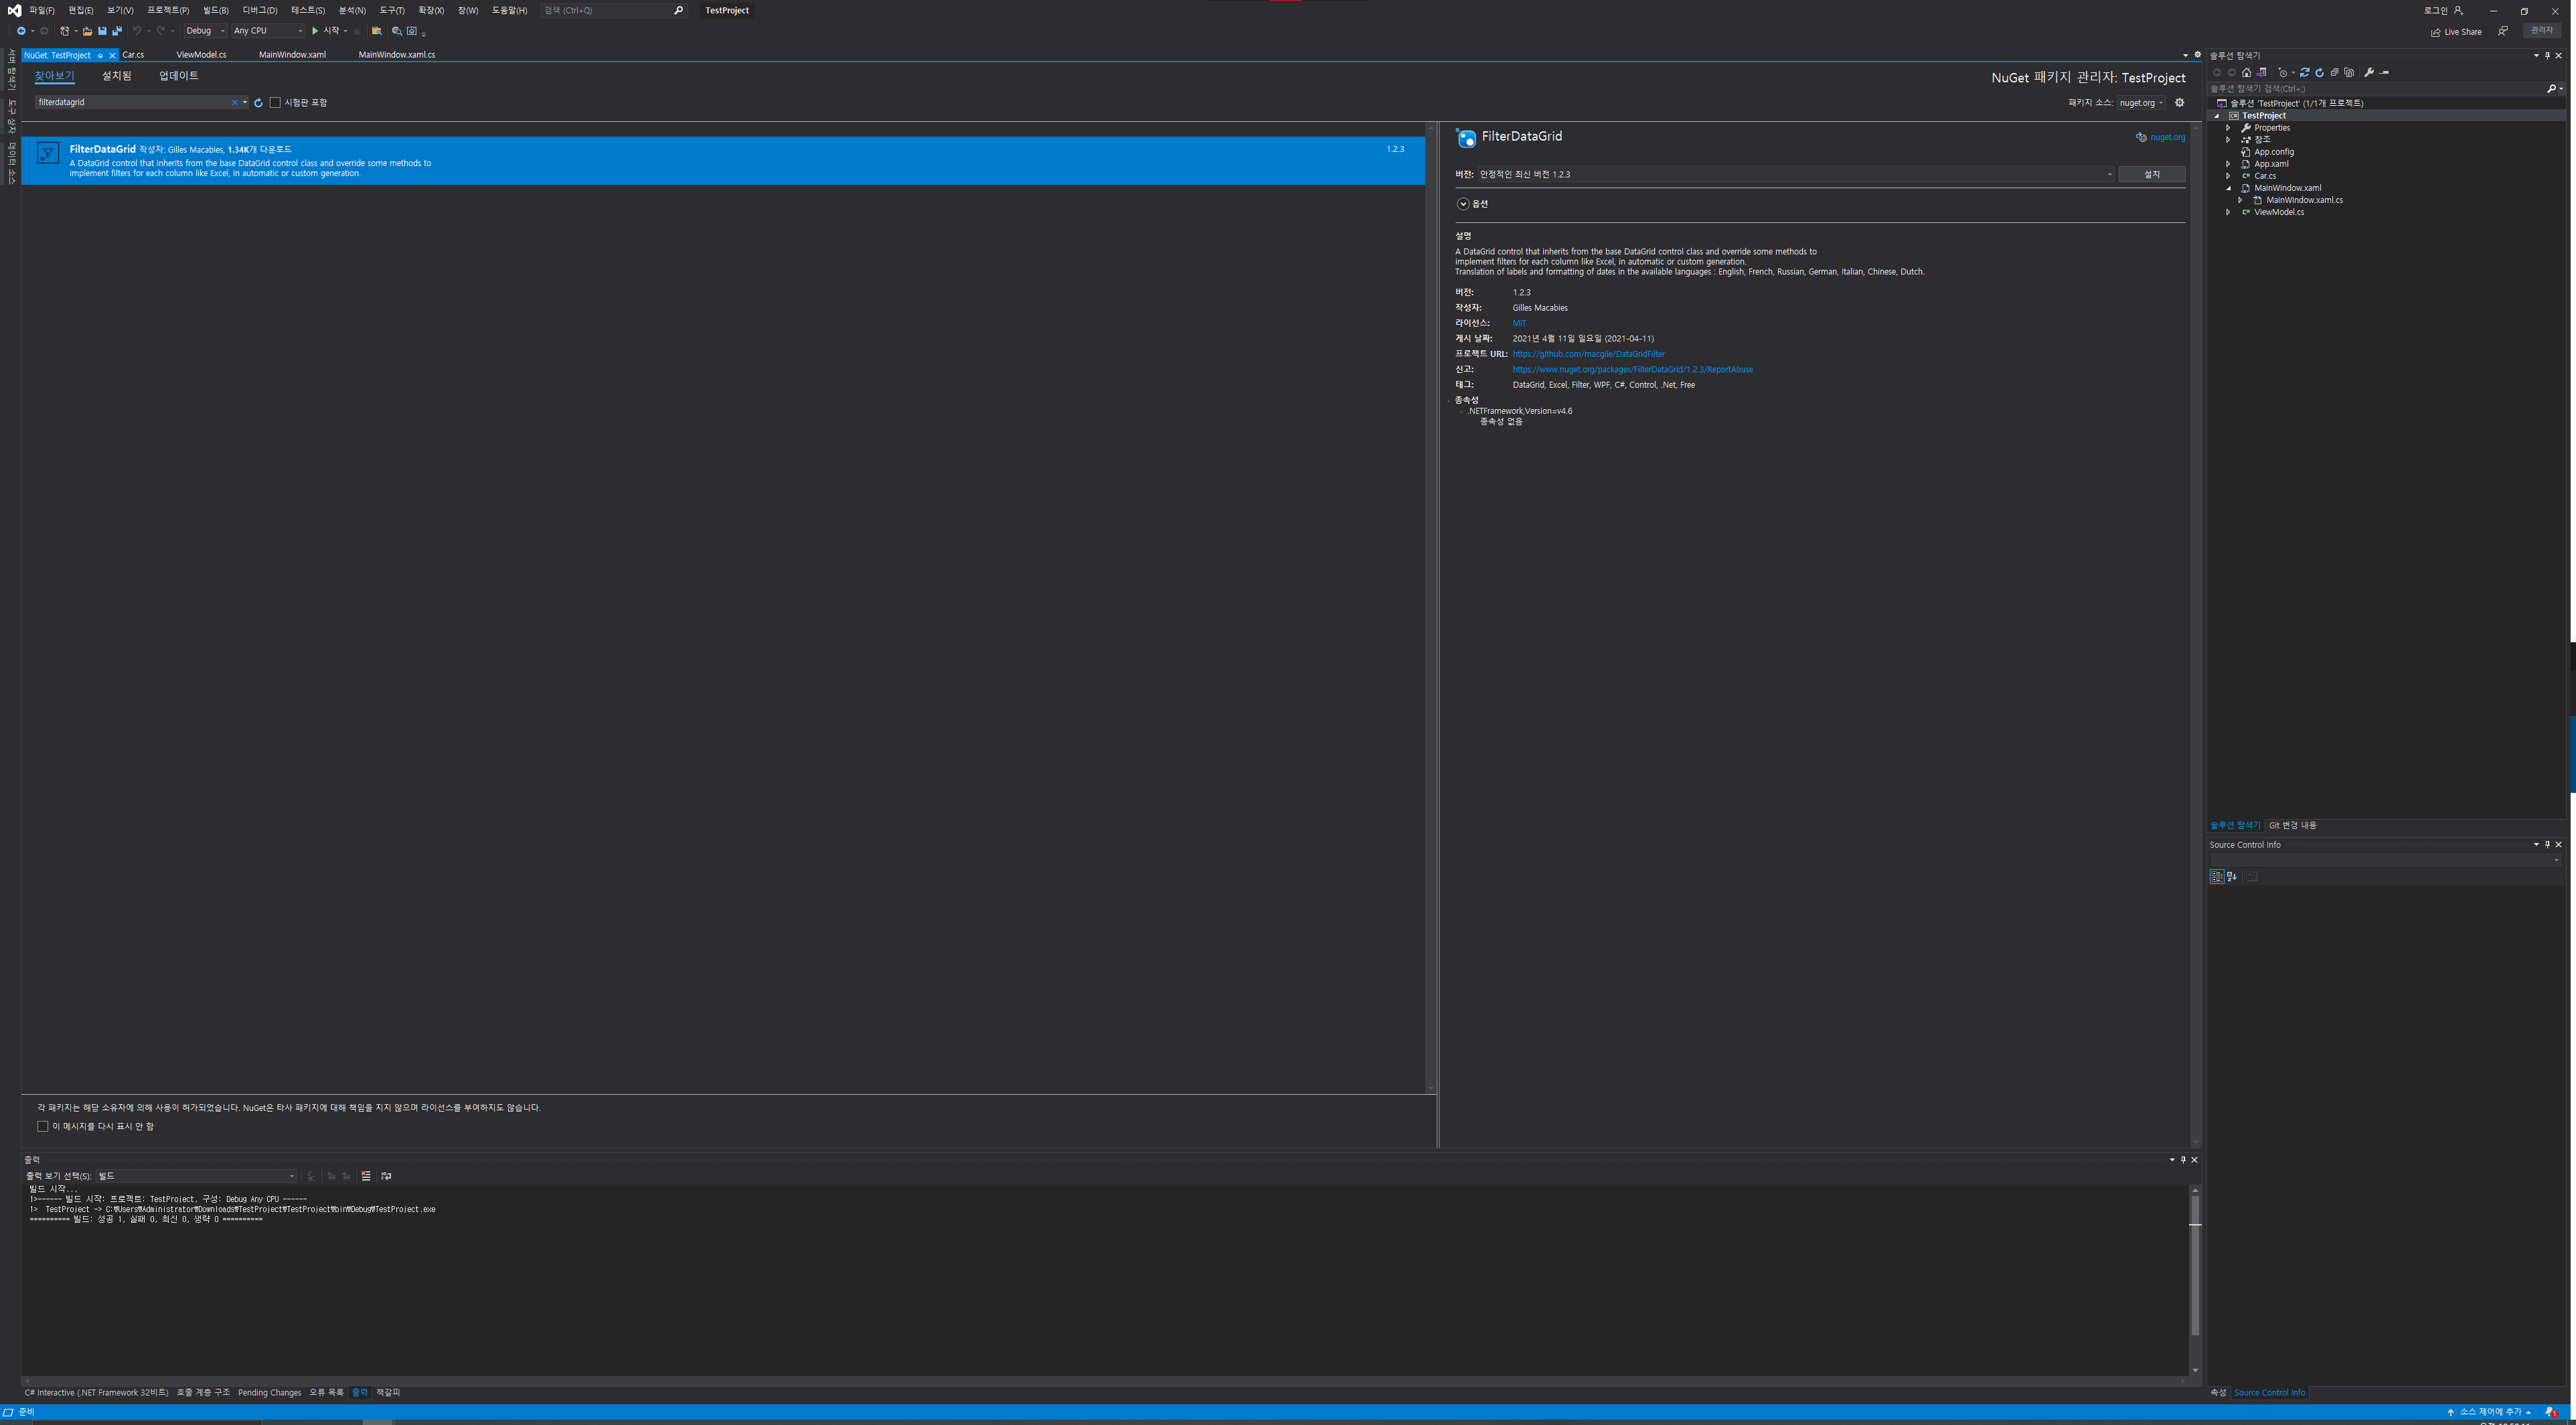Open the nuget.org package source dropdown
2576x1425 pixels.
click(x=2141, y=102)
